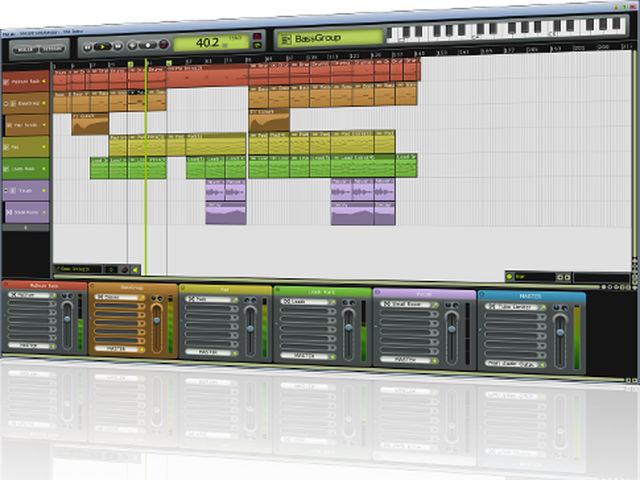This screenshot has width=640, height=480.
Task: Click the rewind transport button
Action: tap(87, 47)
